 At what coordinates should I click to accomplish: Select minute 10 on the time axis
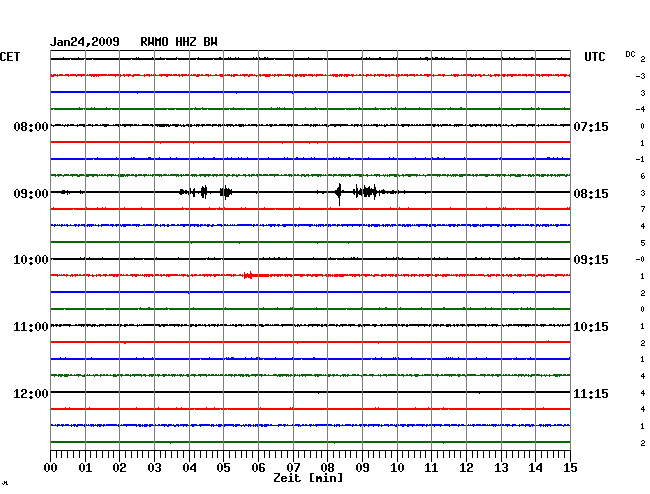pyautogui.click(x=397, y=468)
